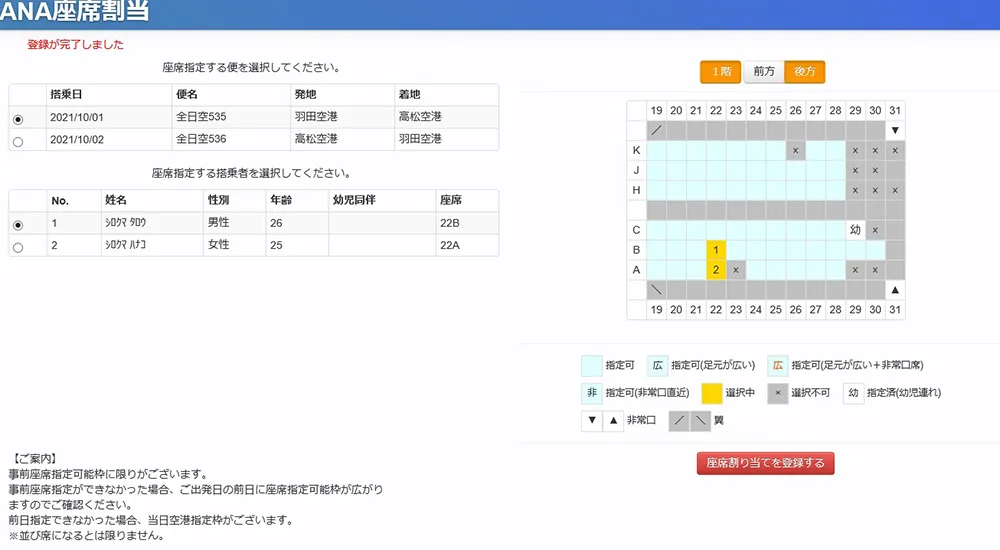Click unavailable × seat 26K

795,151
